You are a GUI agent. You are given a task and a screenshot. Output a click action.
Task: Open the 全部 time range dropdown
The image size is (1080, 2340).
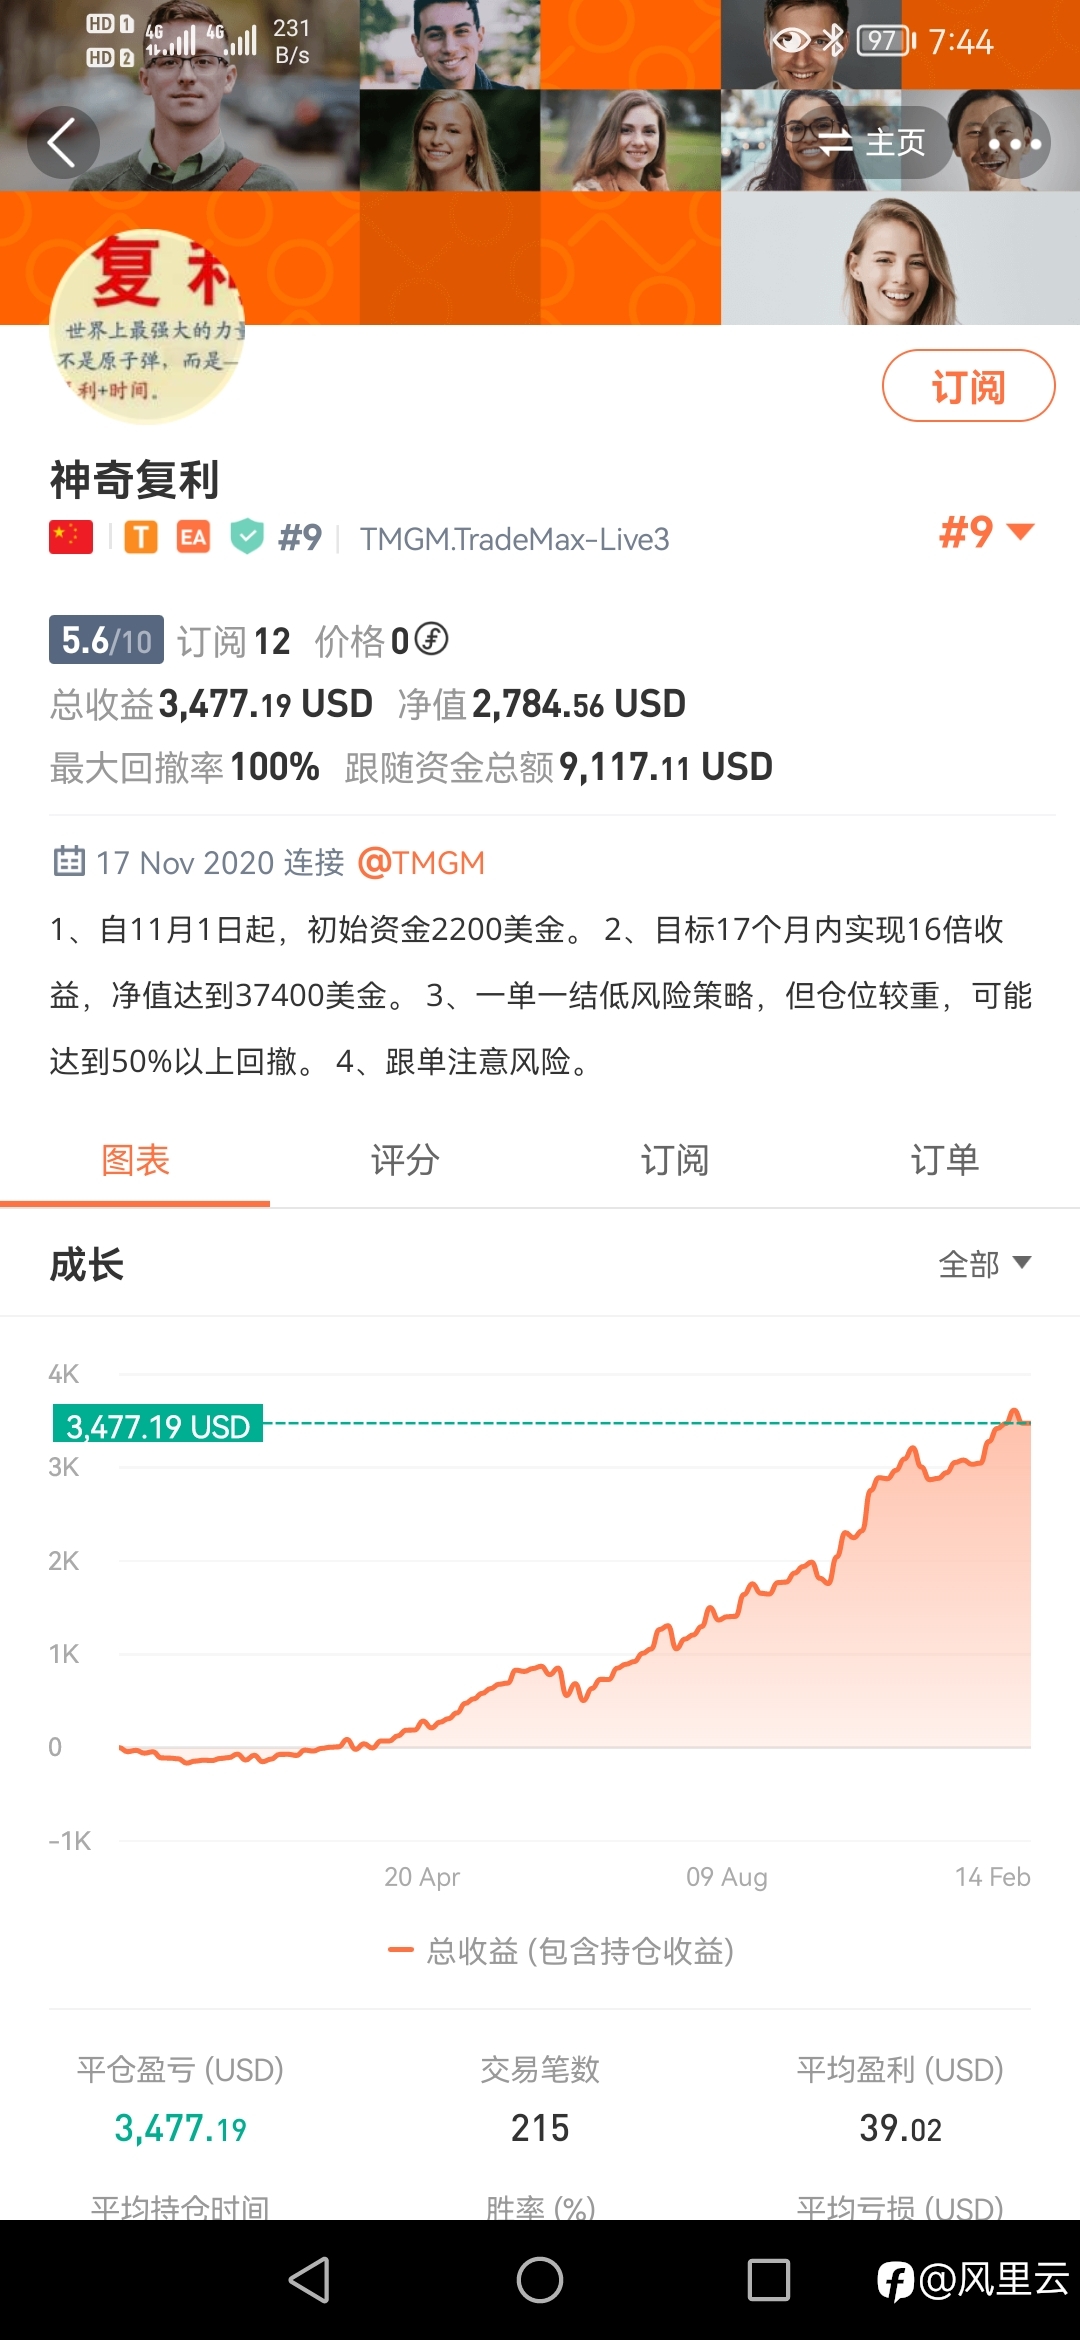click(985, 1264)
